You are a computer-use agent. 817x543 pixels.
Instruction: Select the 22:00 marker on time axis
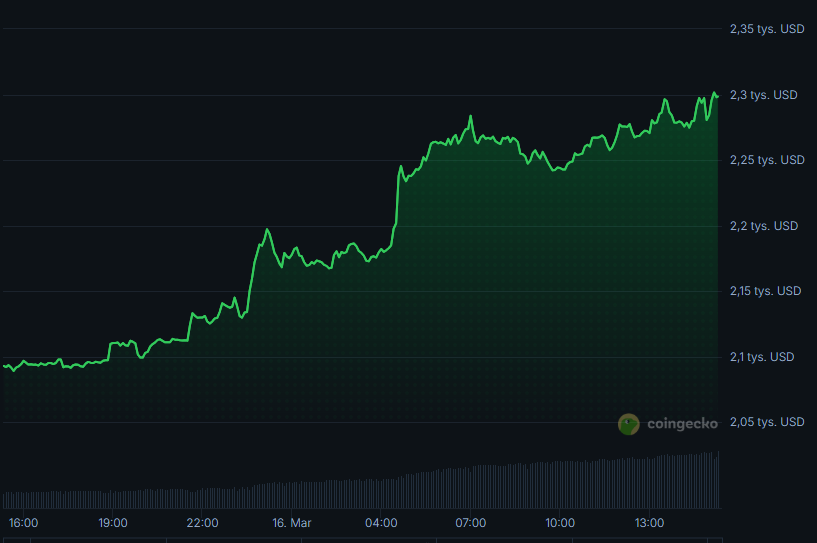[202, 523]
